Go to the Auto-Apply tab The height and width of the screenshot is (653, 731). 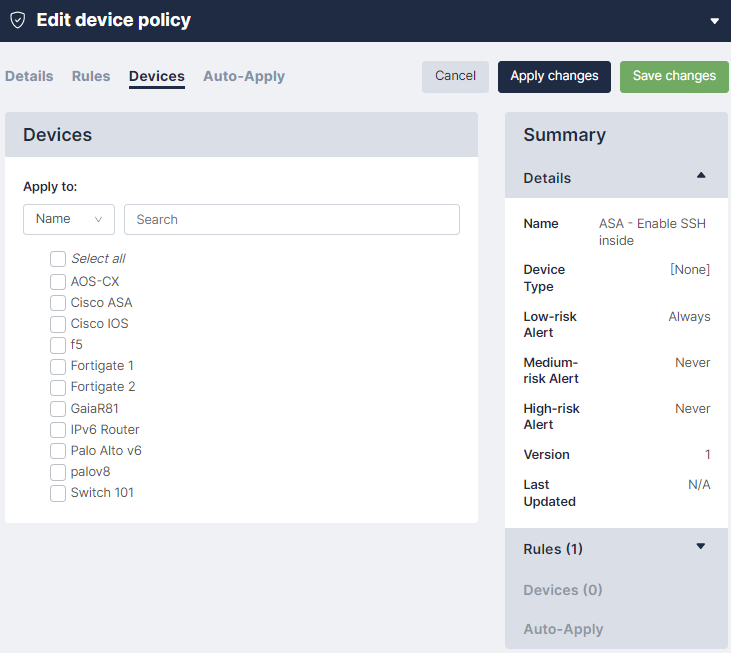tap(244, 76)
